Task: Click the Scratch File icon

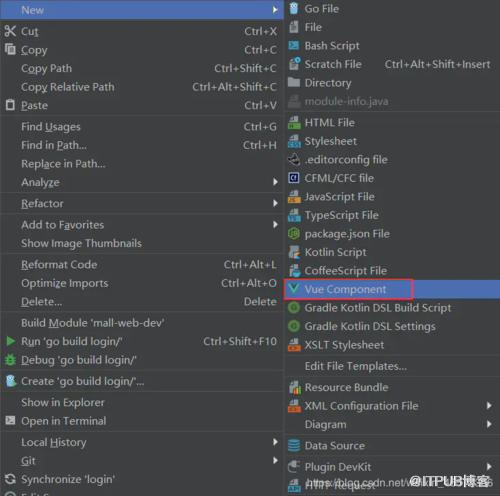Action: 294,64
